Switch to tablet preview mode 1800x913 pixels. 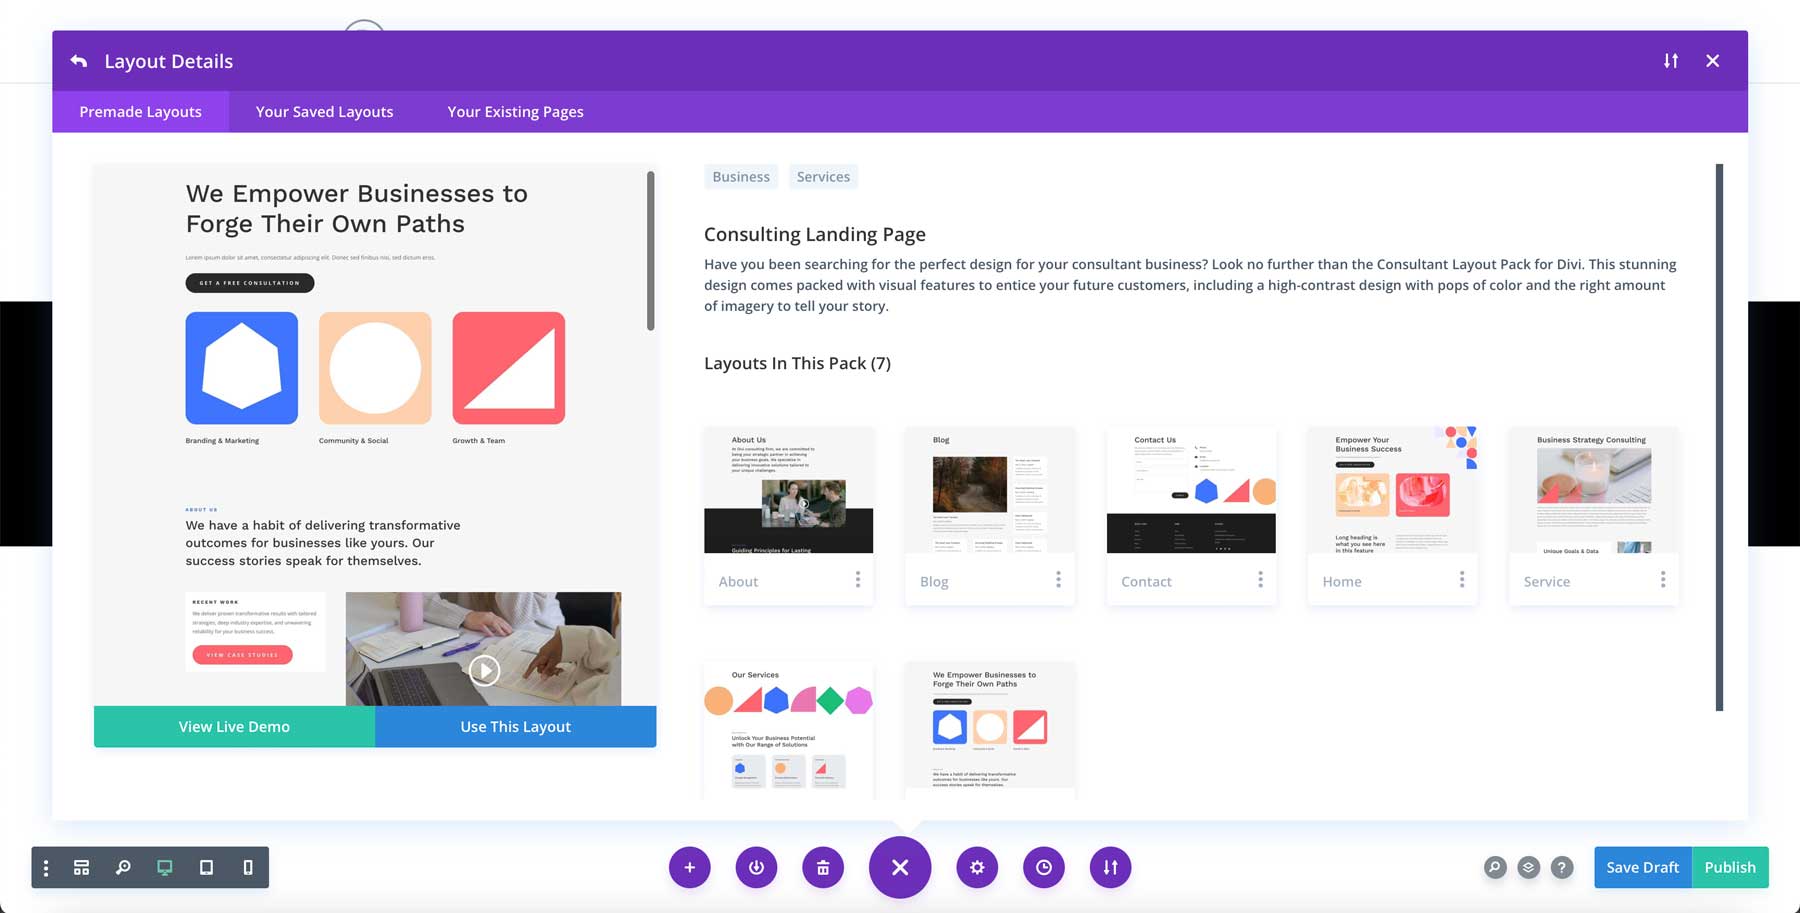pyautogui.click(x=206, y=867)
